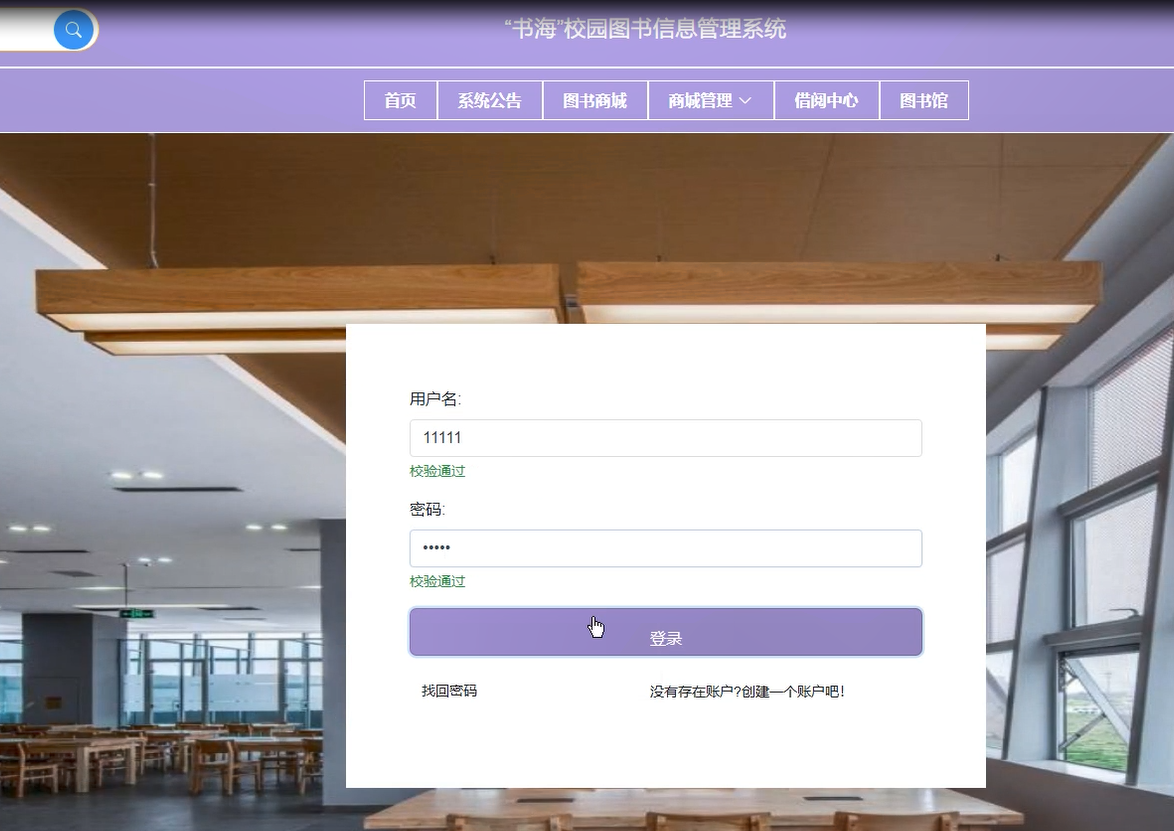1174x831 pixels.
Task: Click the 密码: label
Action: 428,510
